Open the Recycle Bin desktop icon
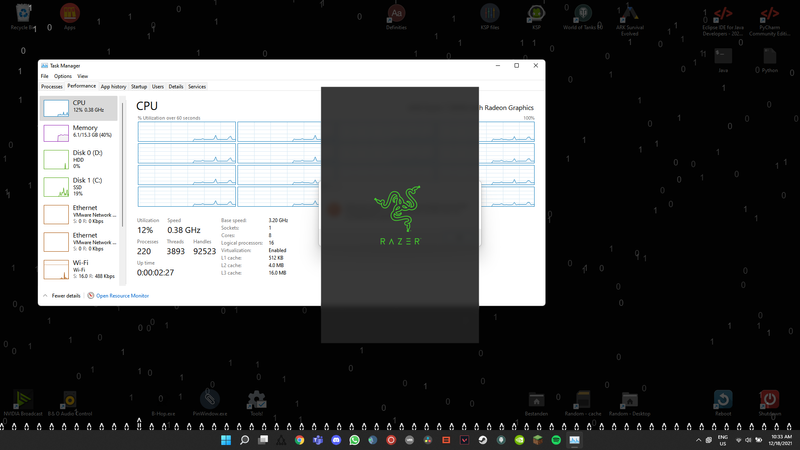 point(23,17)
